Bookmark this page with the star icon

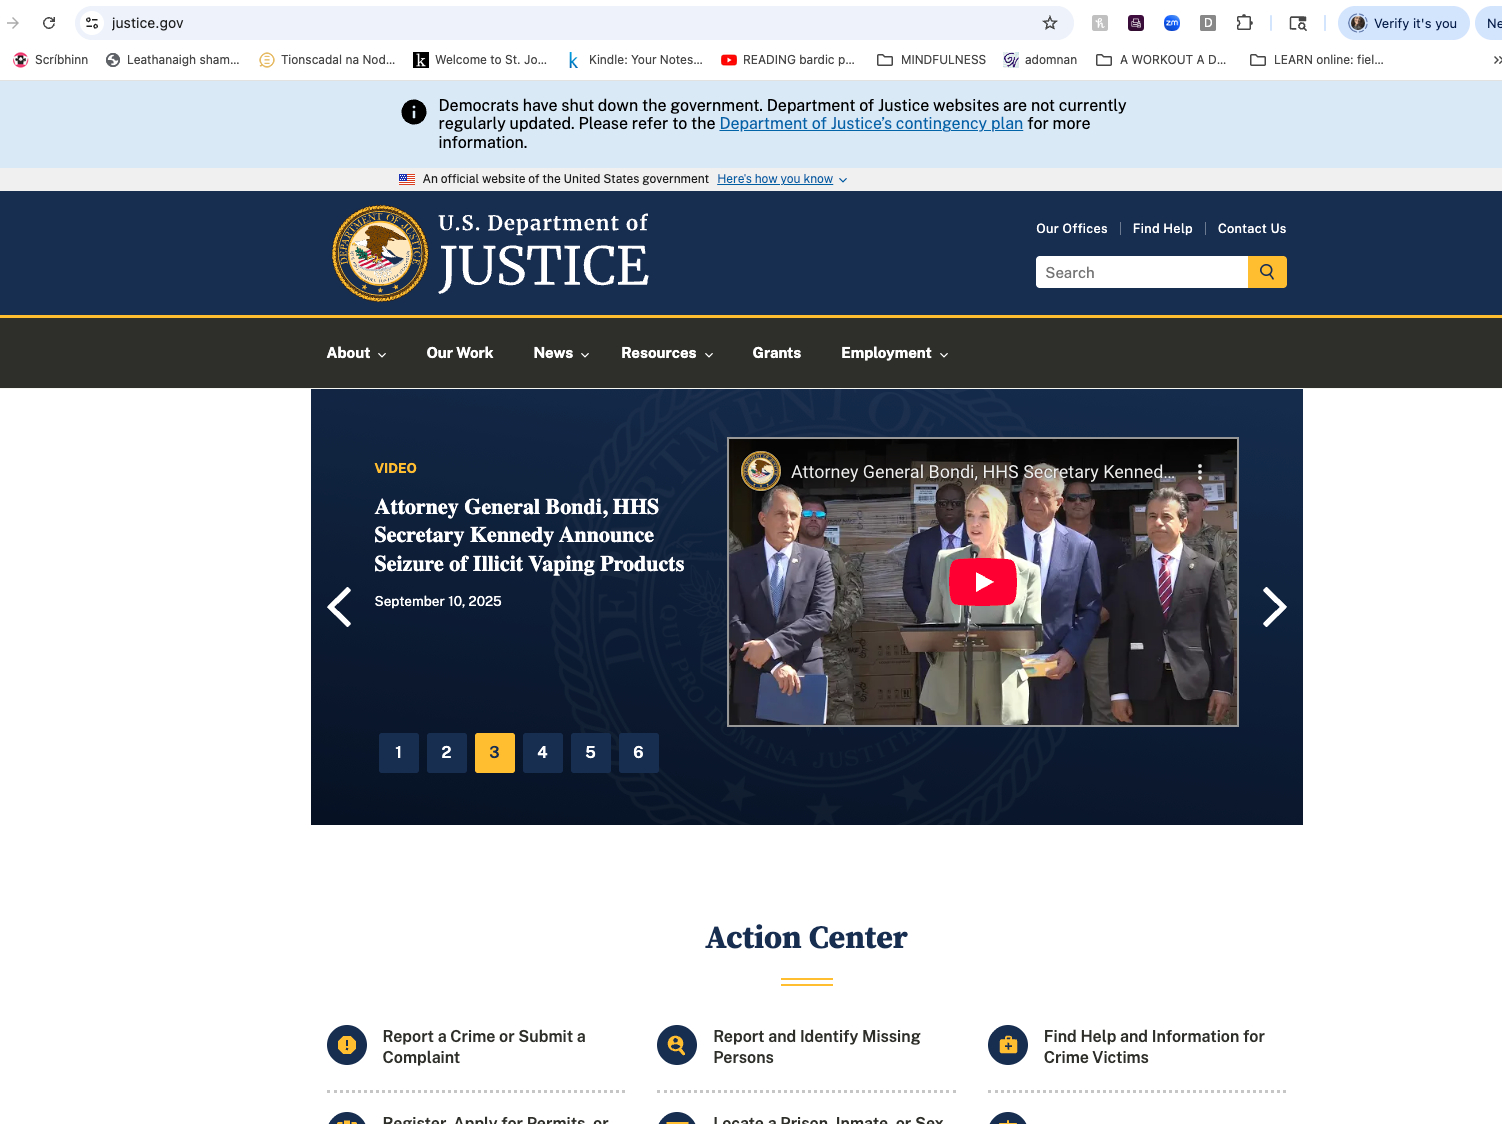1049,23
